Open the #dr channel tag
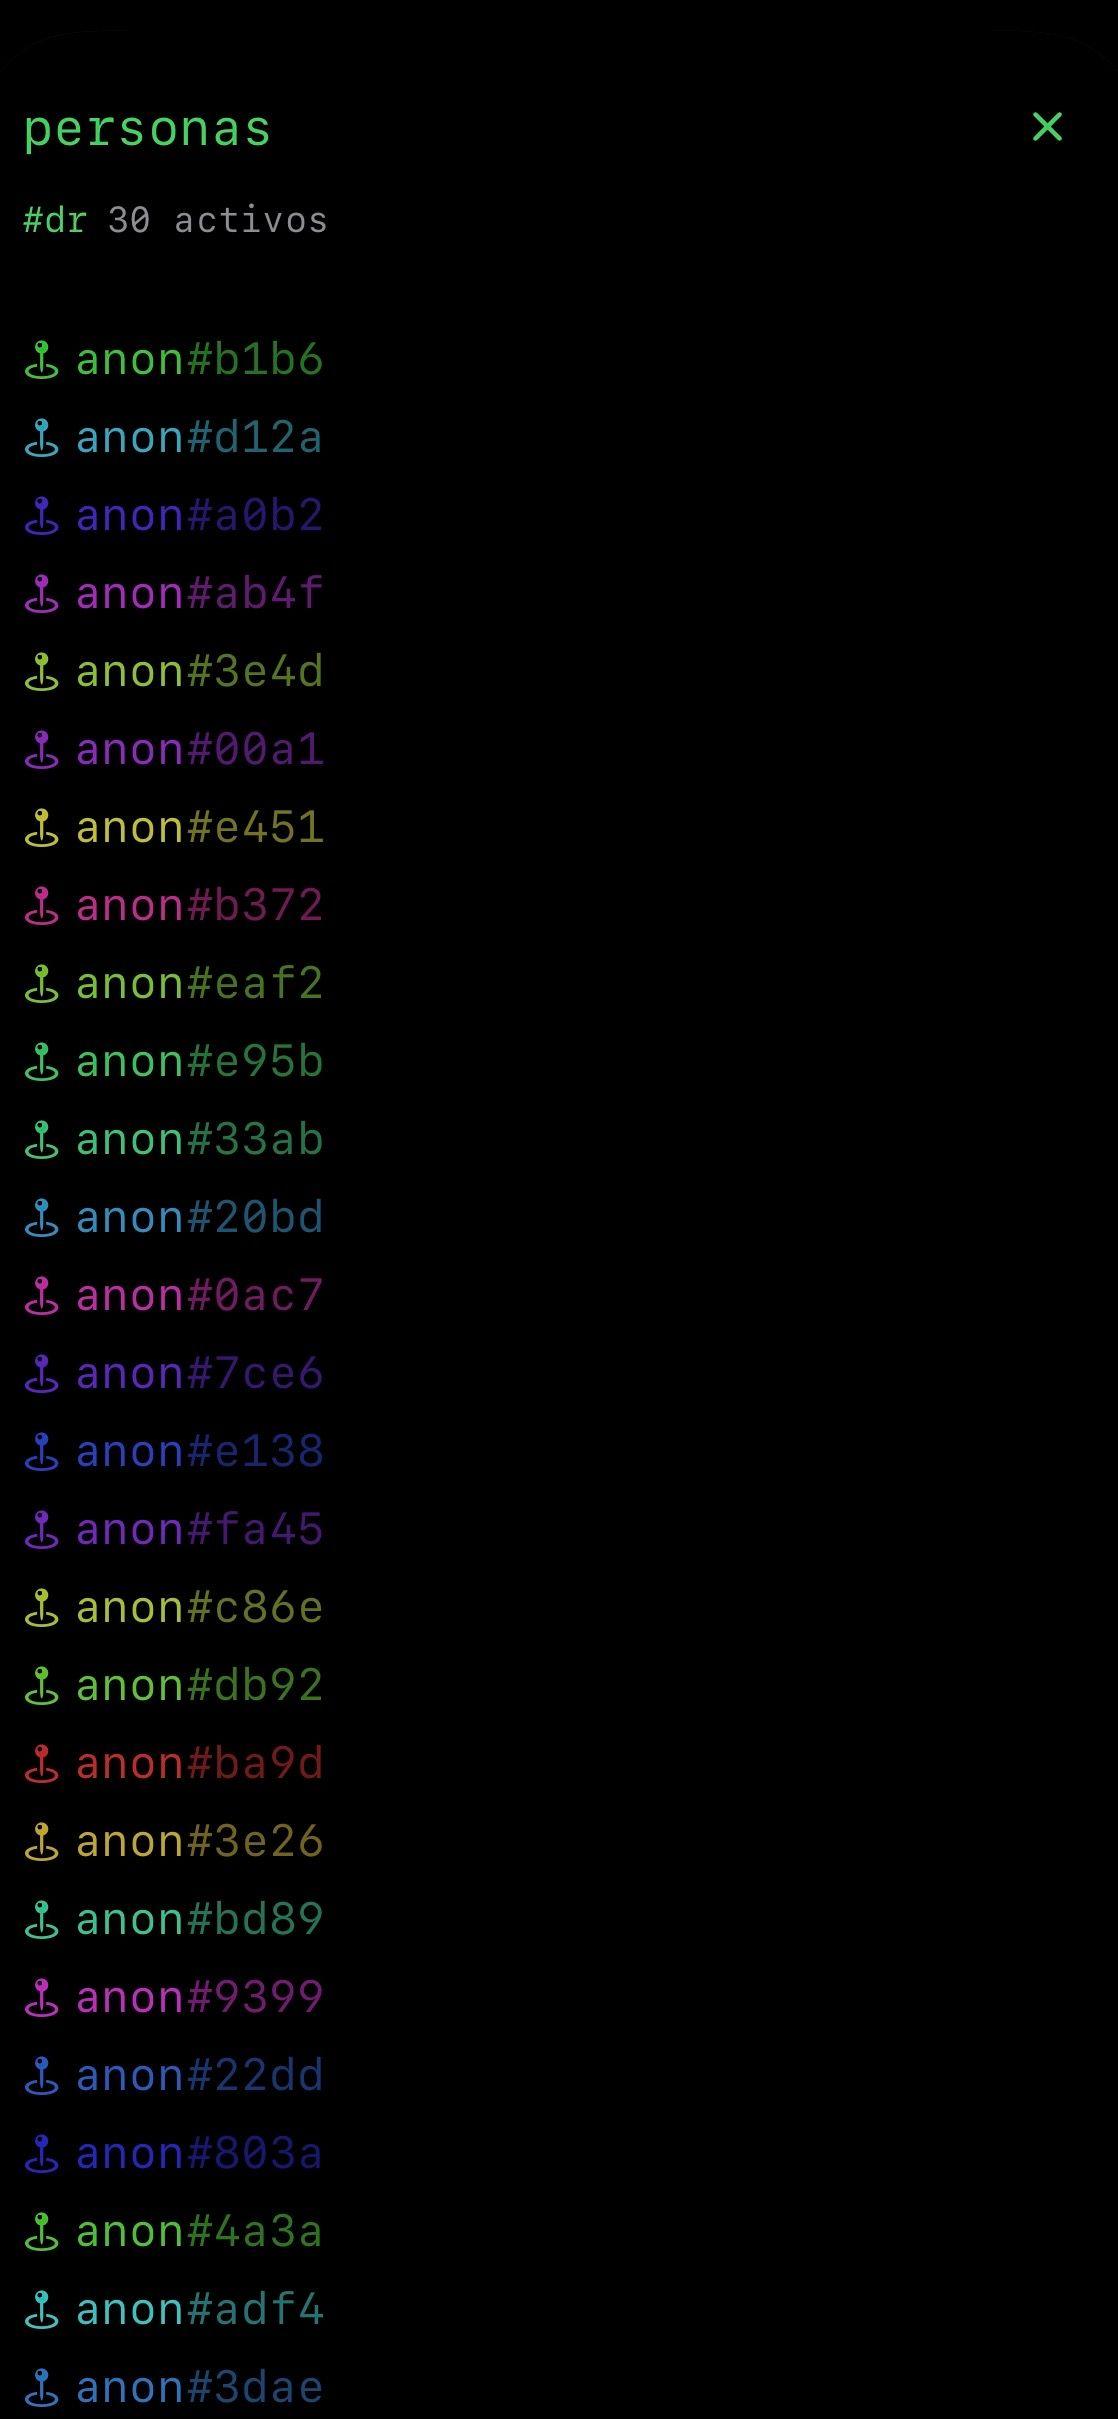1118x2419 pixels. tap(55, 220)
